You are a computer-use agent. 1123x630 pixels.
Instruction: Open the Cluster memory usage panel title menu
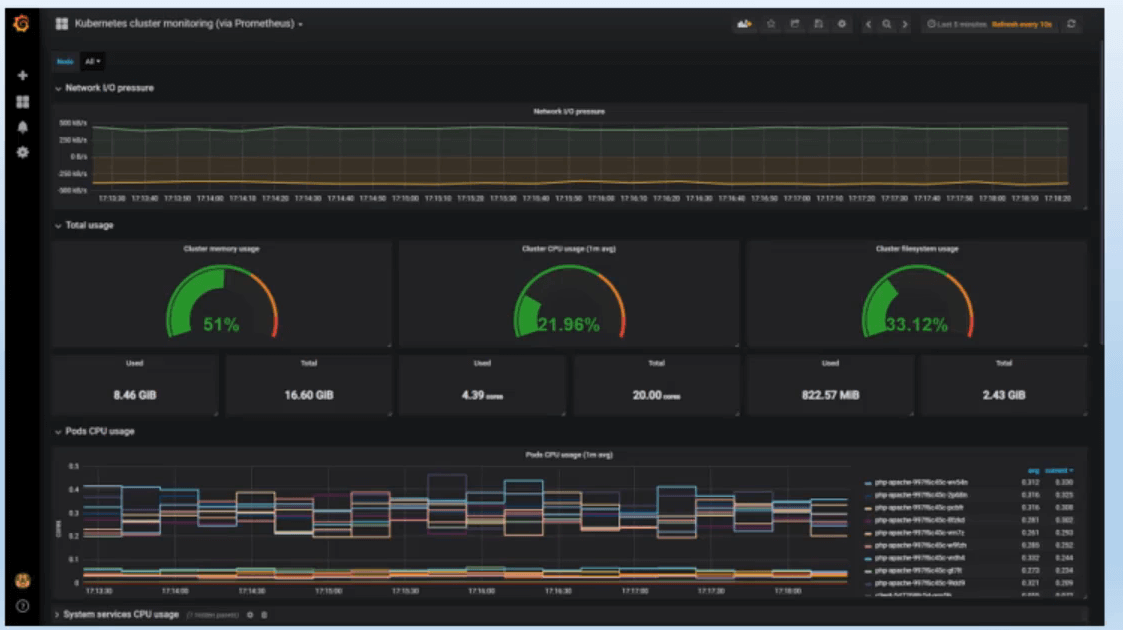(221, 249)
